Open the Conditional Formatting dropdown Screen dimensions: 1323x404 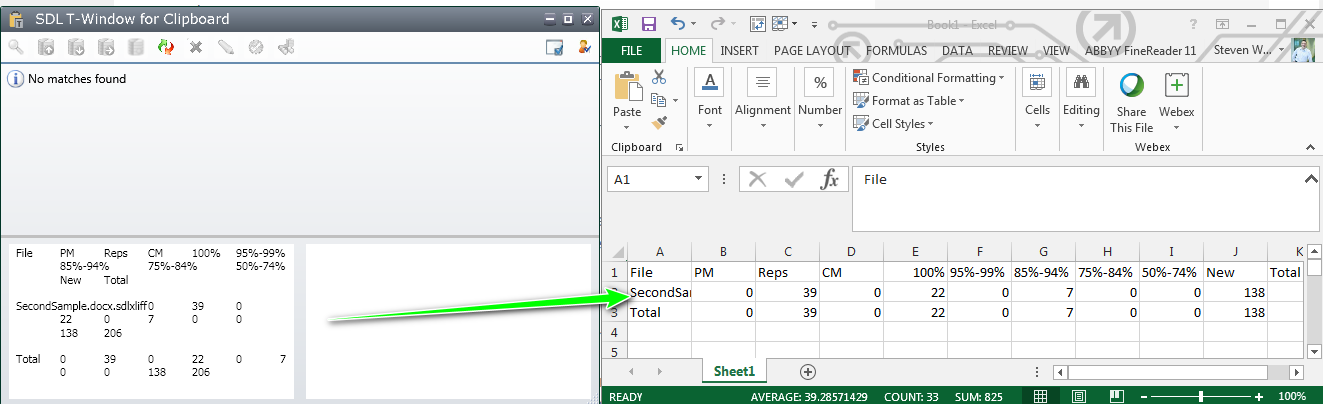click(x=929, y=77)
